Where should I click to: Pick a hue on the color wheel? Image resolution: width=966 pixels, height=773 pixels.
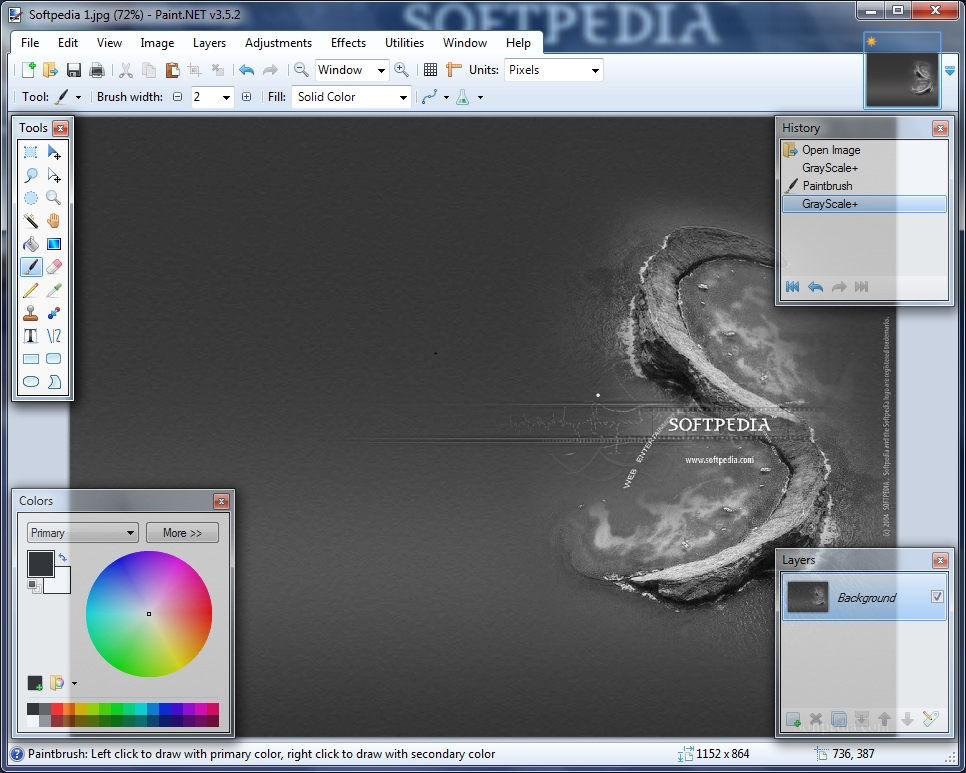(149, 614)
